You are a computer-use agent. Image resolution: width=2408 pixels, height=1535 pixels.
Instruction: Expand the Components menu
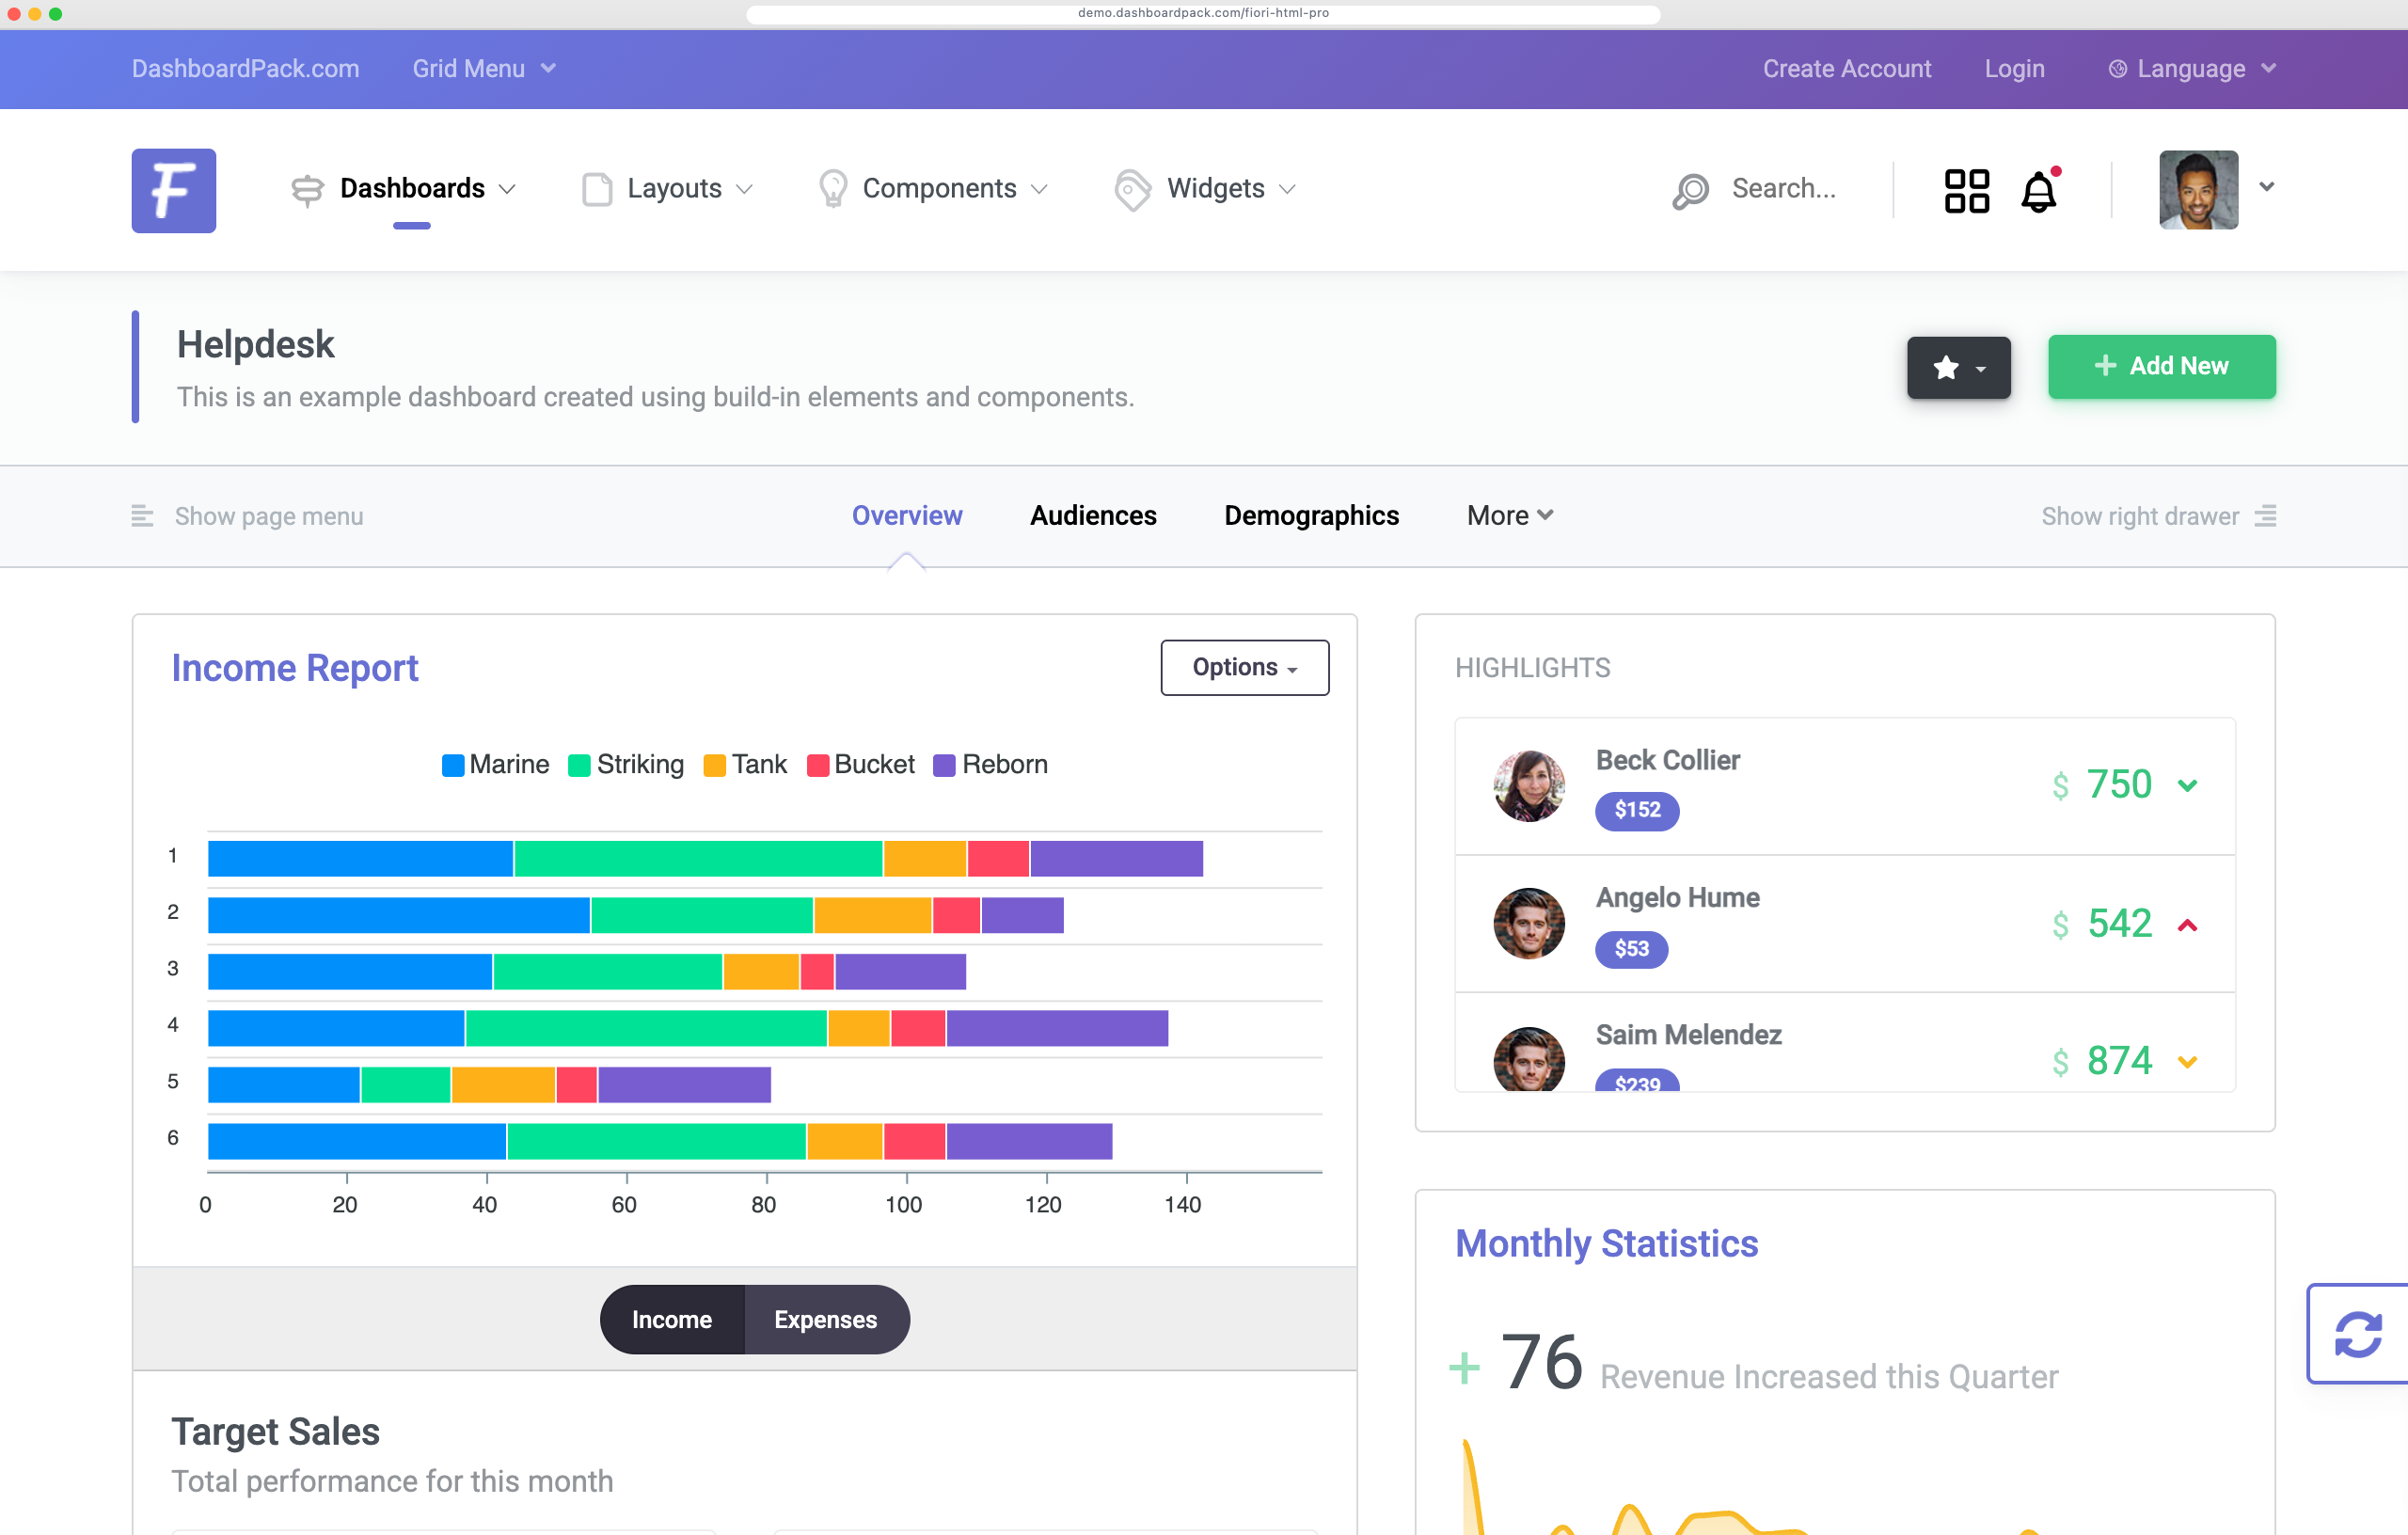pyautogui.click(x=933, y=189)
